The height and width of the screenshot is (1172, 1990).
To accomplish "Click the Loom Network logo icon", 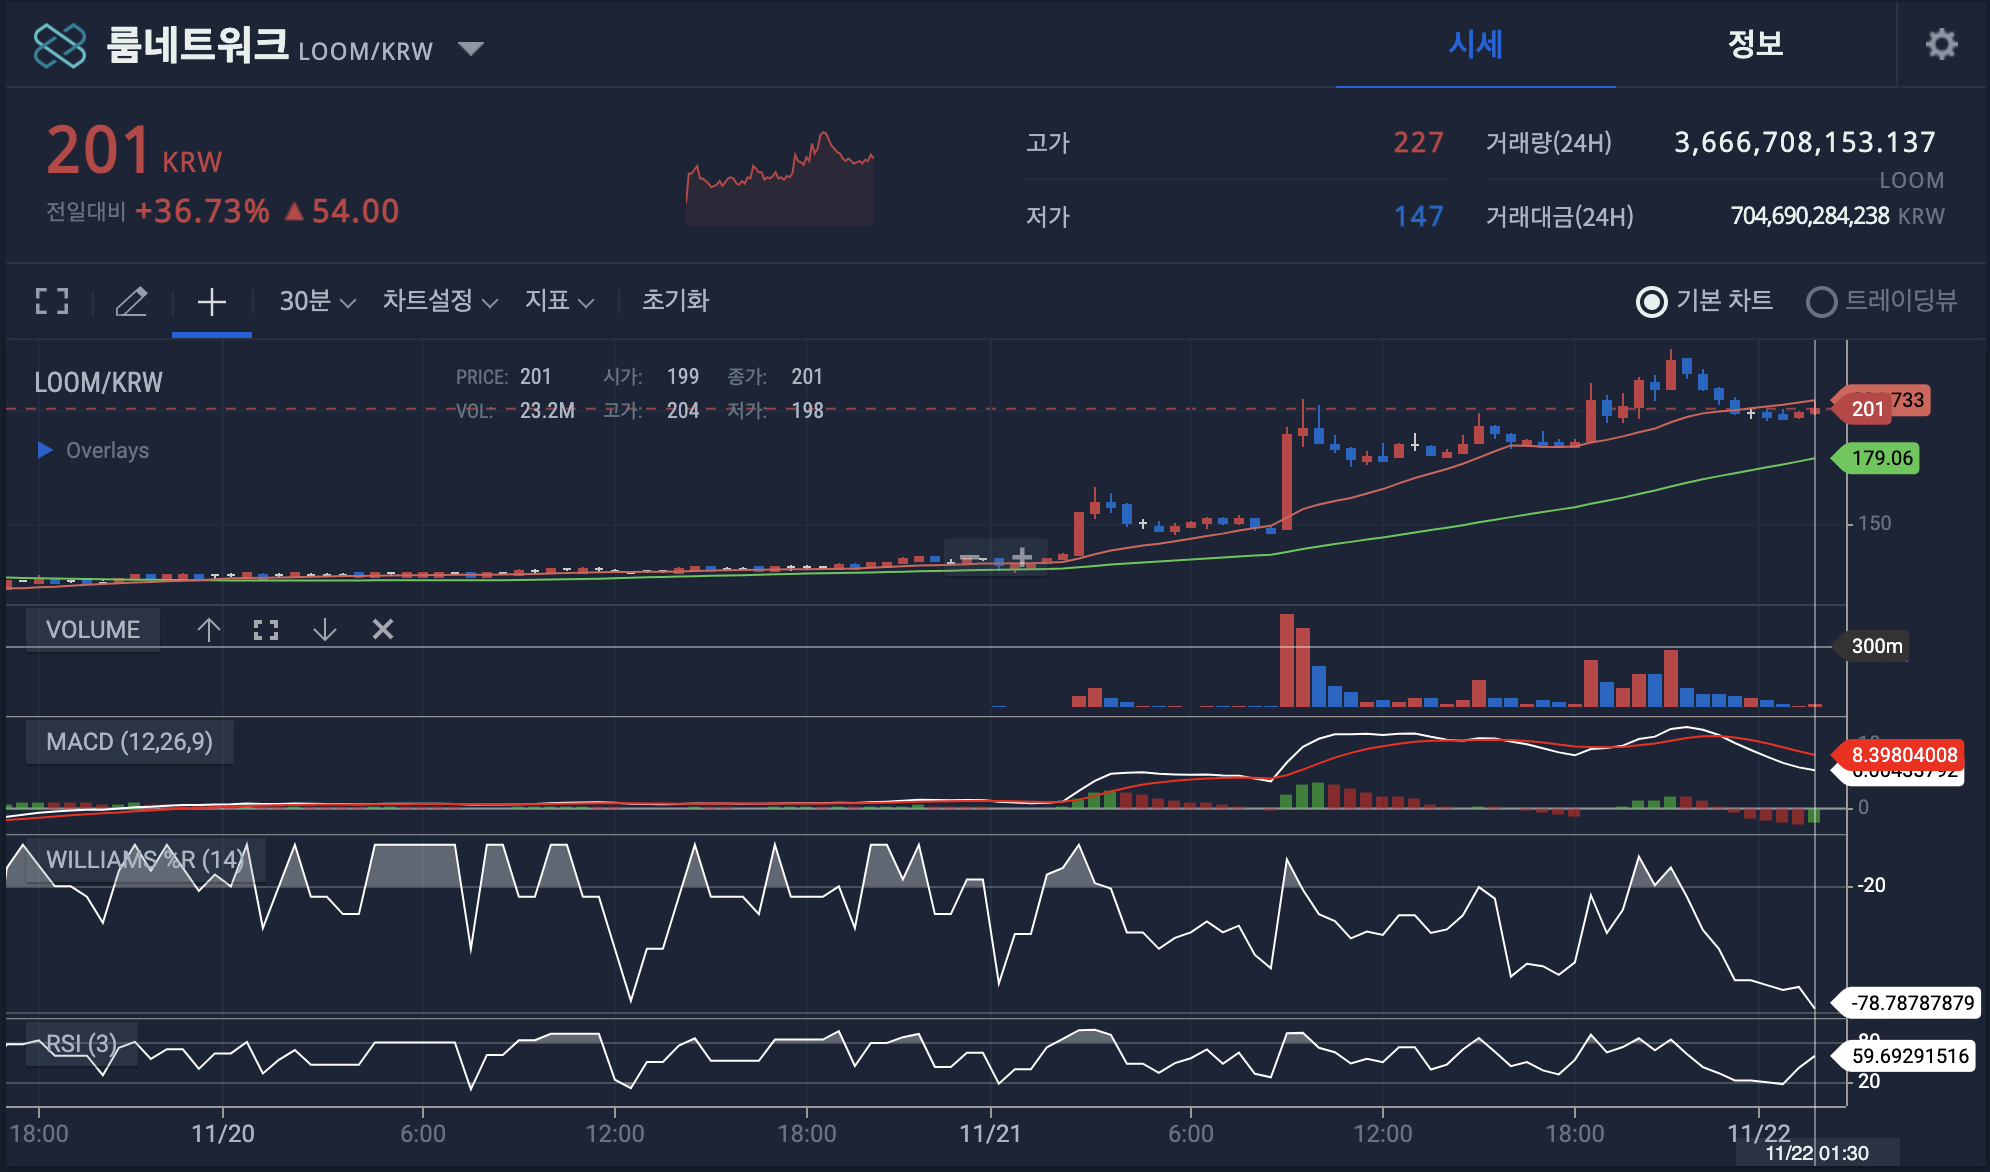I will tap(60, 45).
